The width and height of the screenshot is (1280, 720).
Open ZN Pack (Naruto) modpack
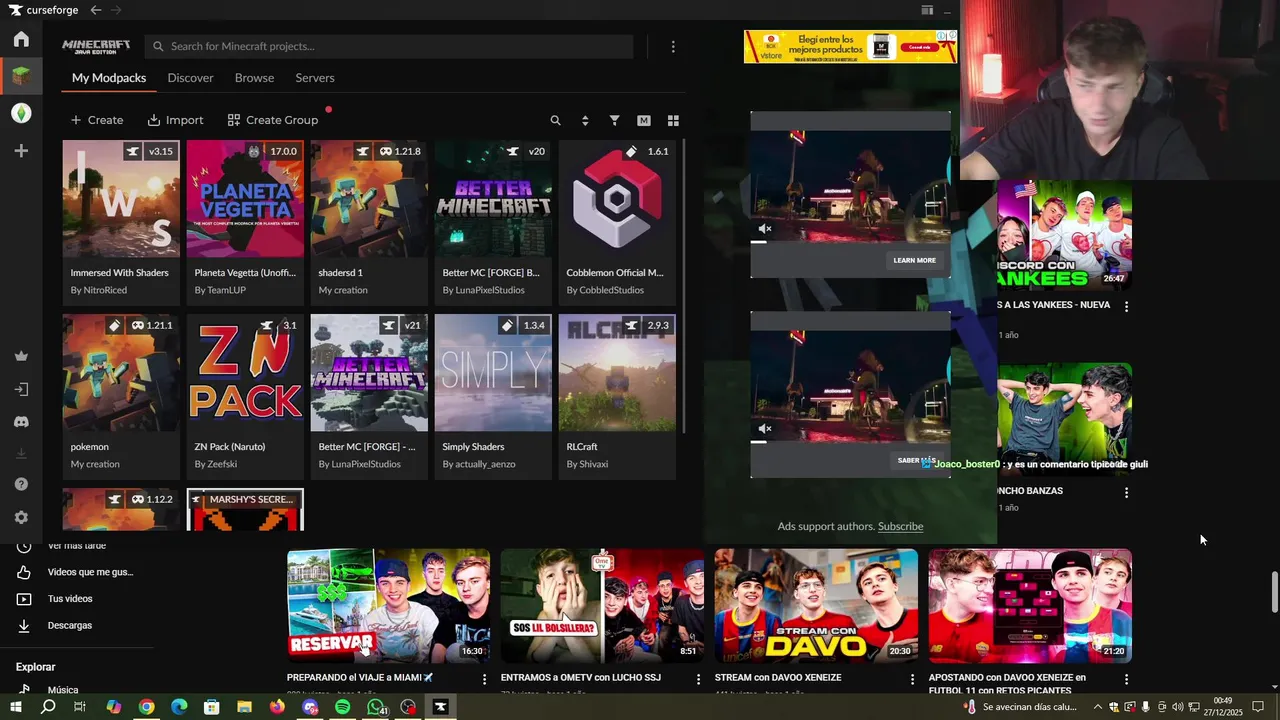point(245,396)
